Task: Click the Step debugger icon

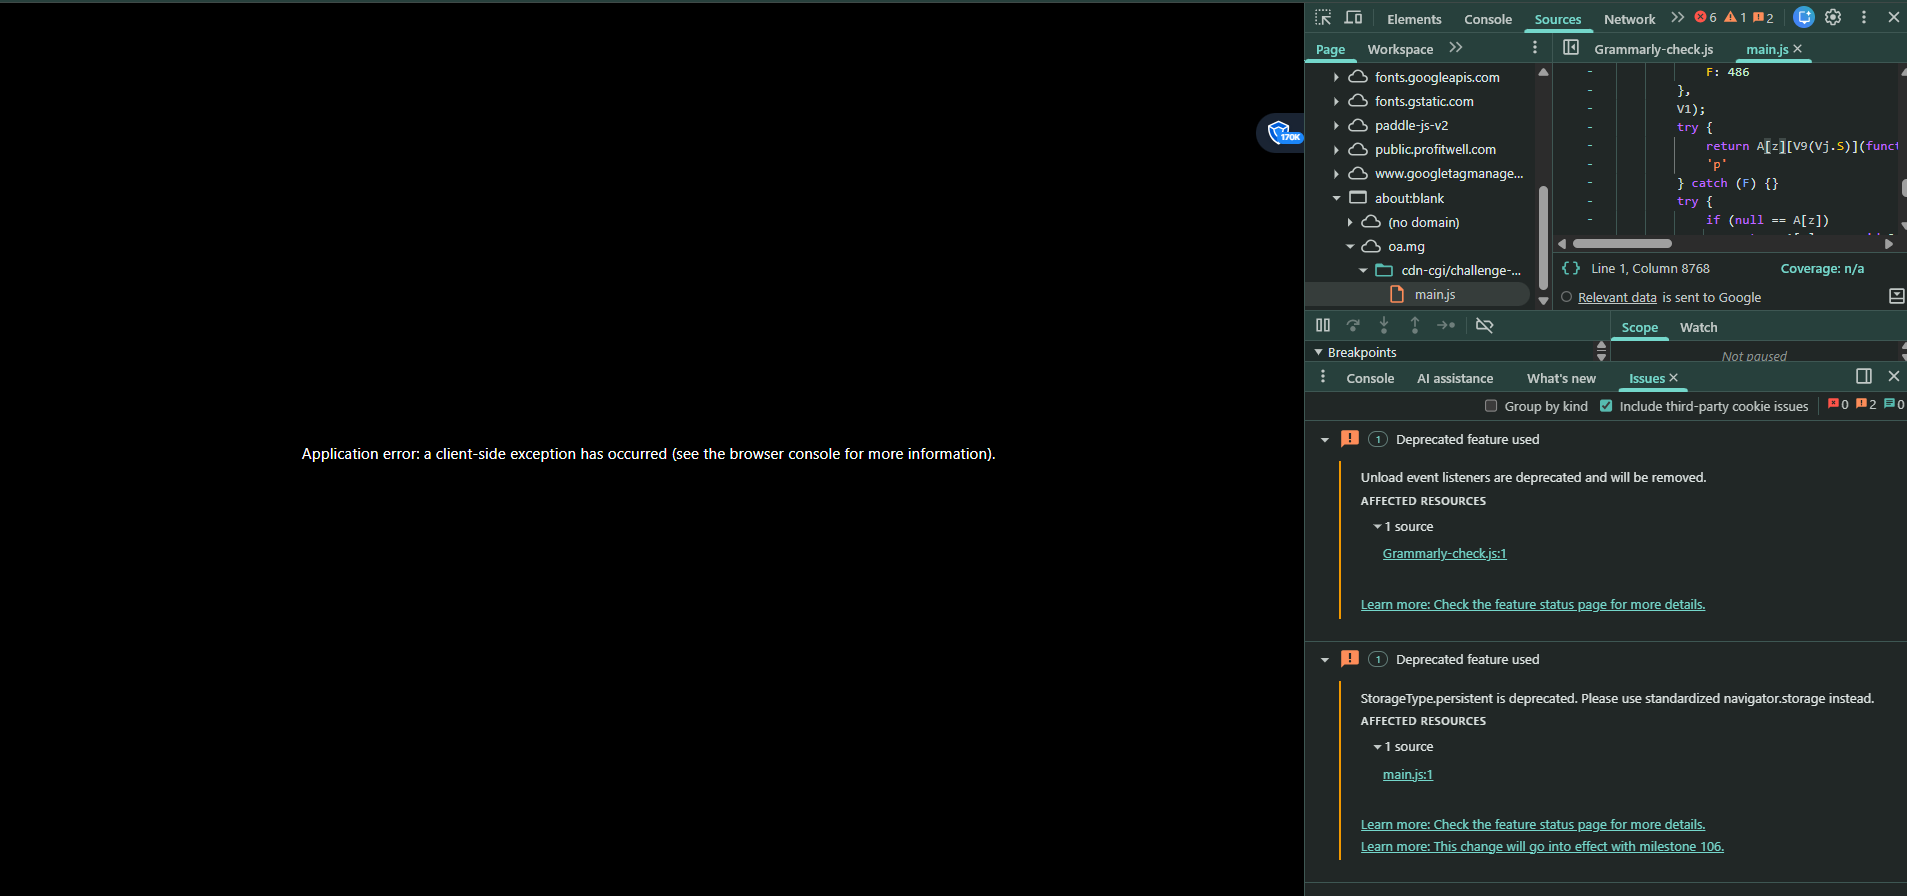Action: point(1446,325)
